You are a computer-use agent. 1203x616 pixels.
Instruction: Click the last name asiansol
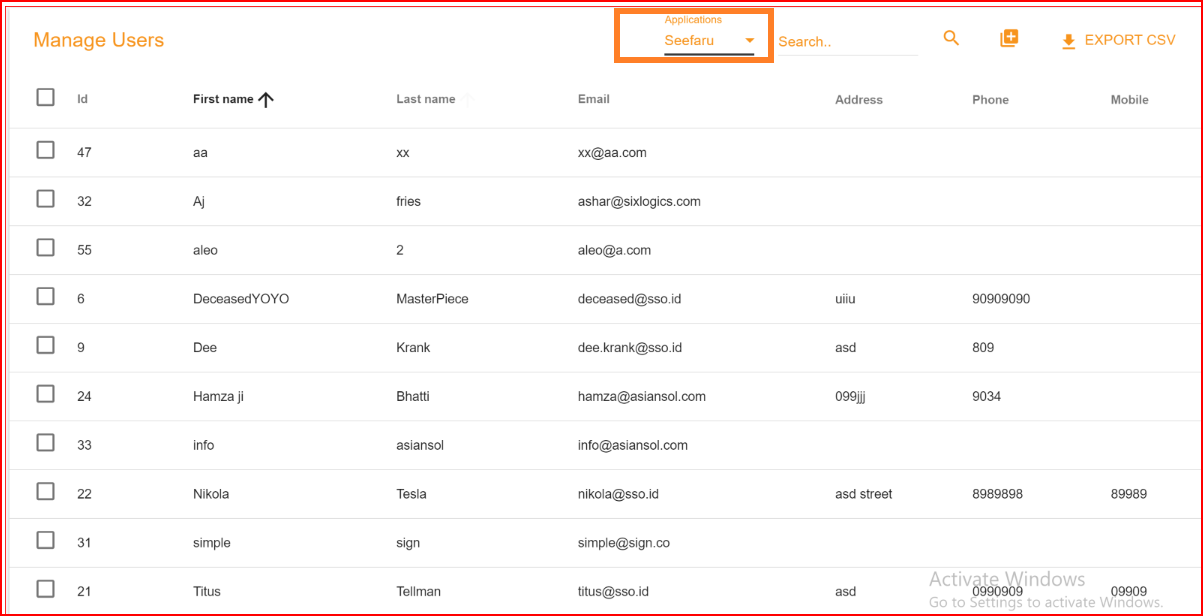[x=420, y=445]
